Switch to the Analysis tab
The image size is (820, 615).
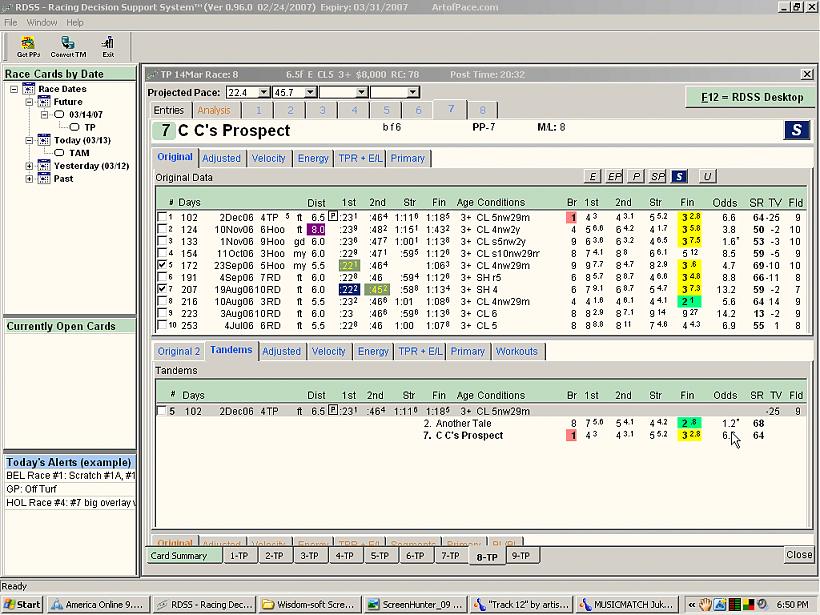(214, 110)
